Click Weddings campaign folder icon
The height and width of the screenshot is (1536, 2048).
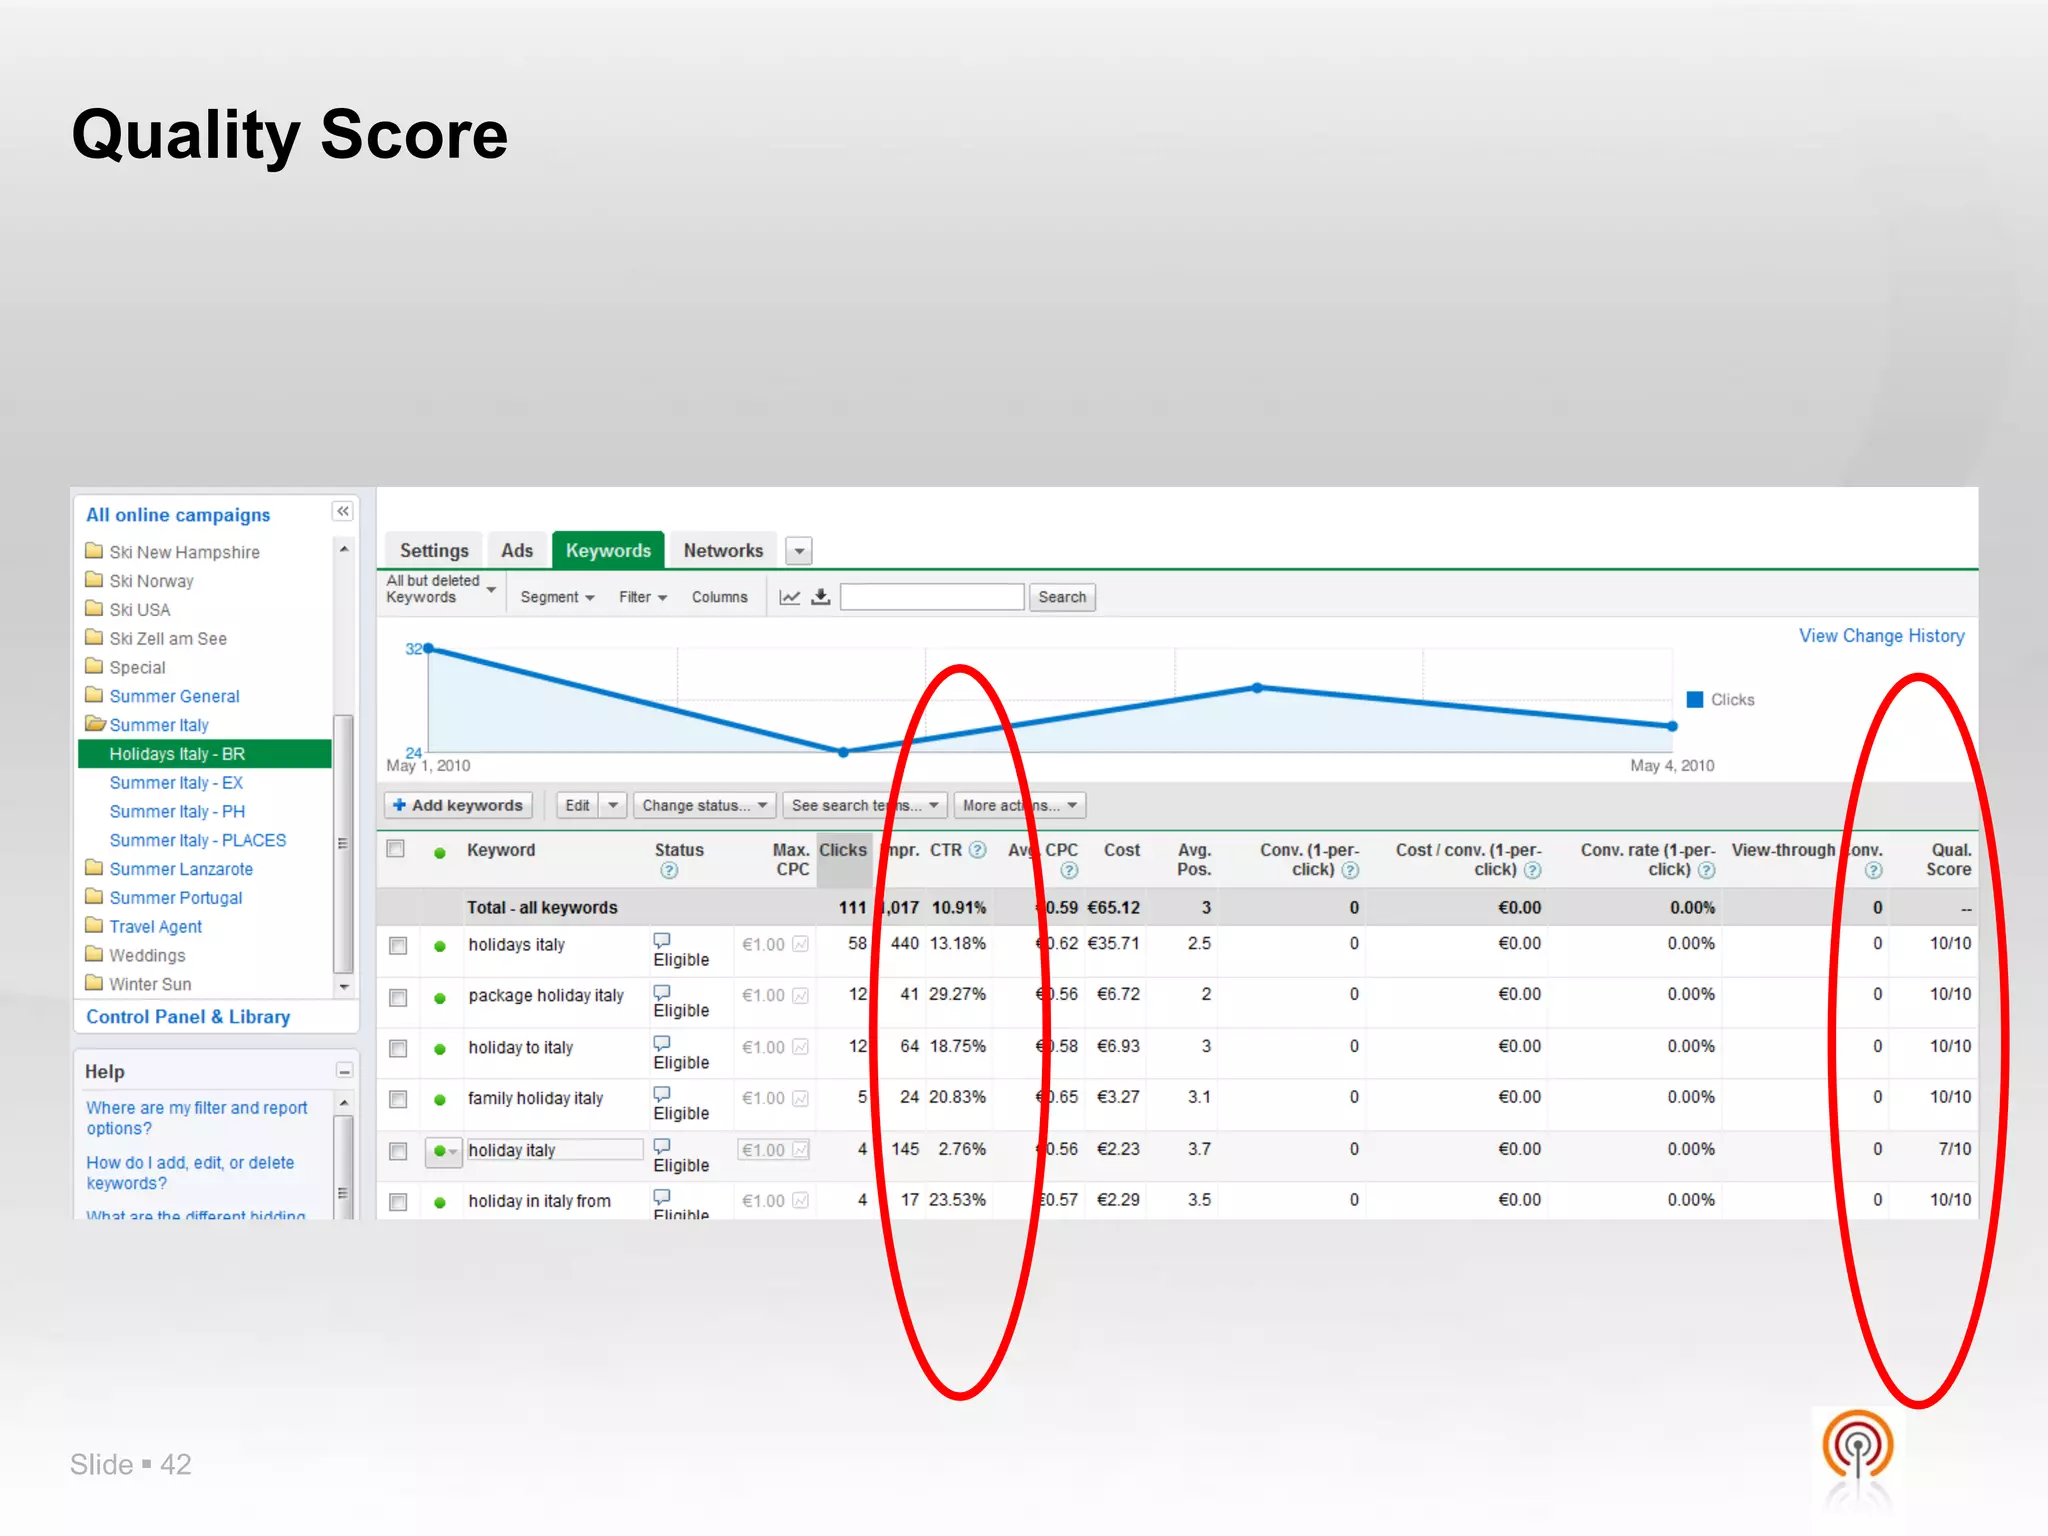(94, 954)
